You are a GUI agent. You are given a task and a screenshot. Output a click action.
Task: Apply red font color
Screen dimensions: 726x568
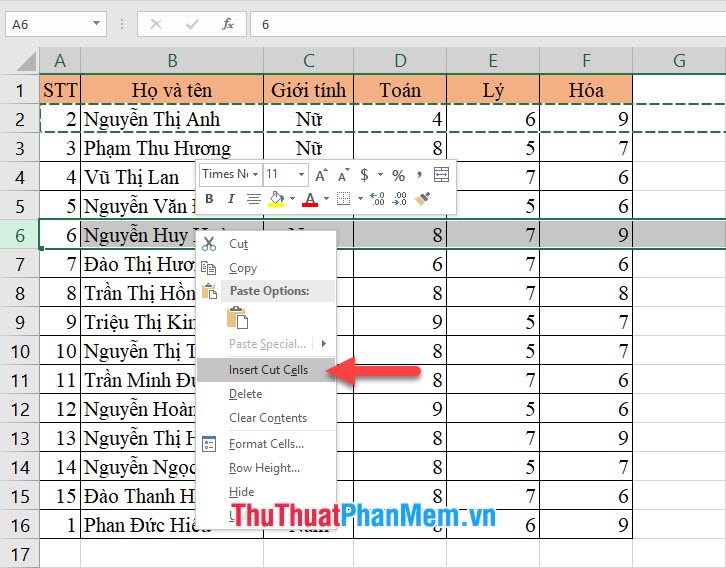click(x=310, y=199)
